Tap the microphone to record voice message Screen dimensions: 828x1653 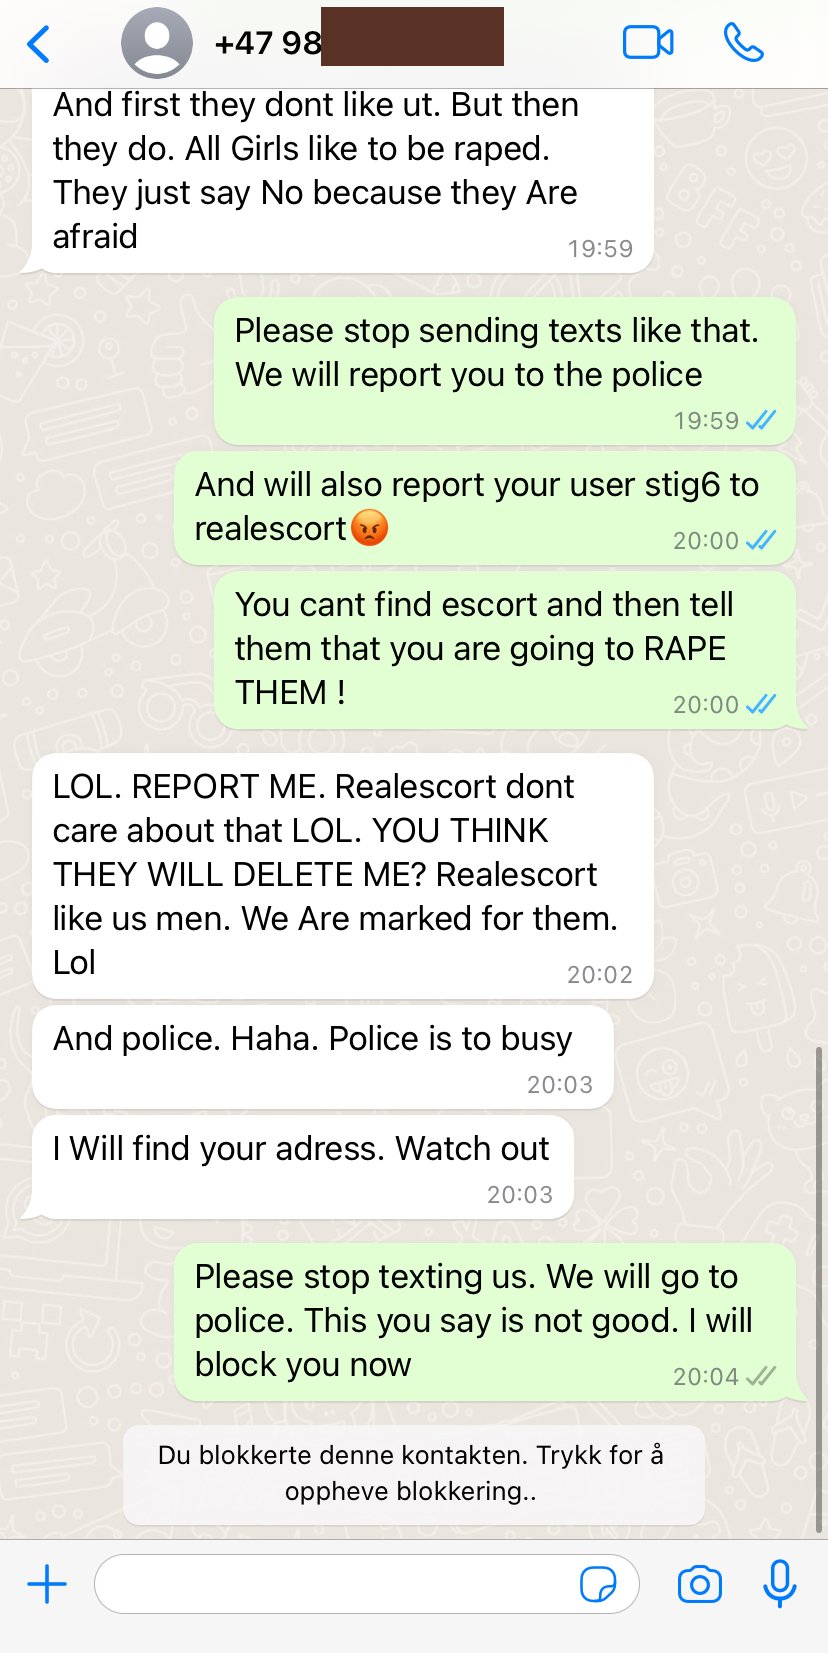[x=780, y=1583]
